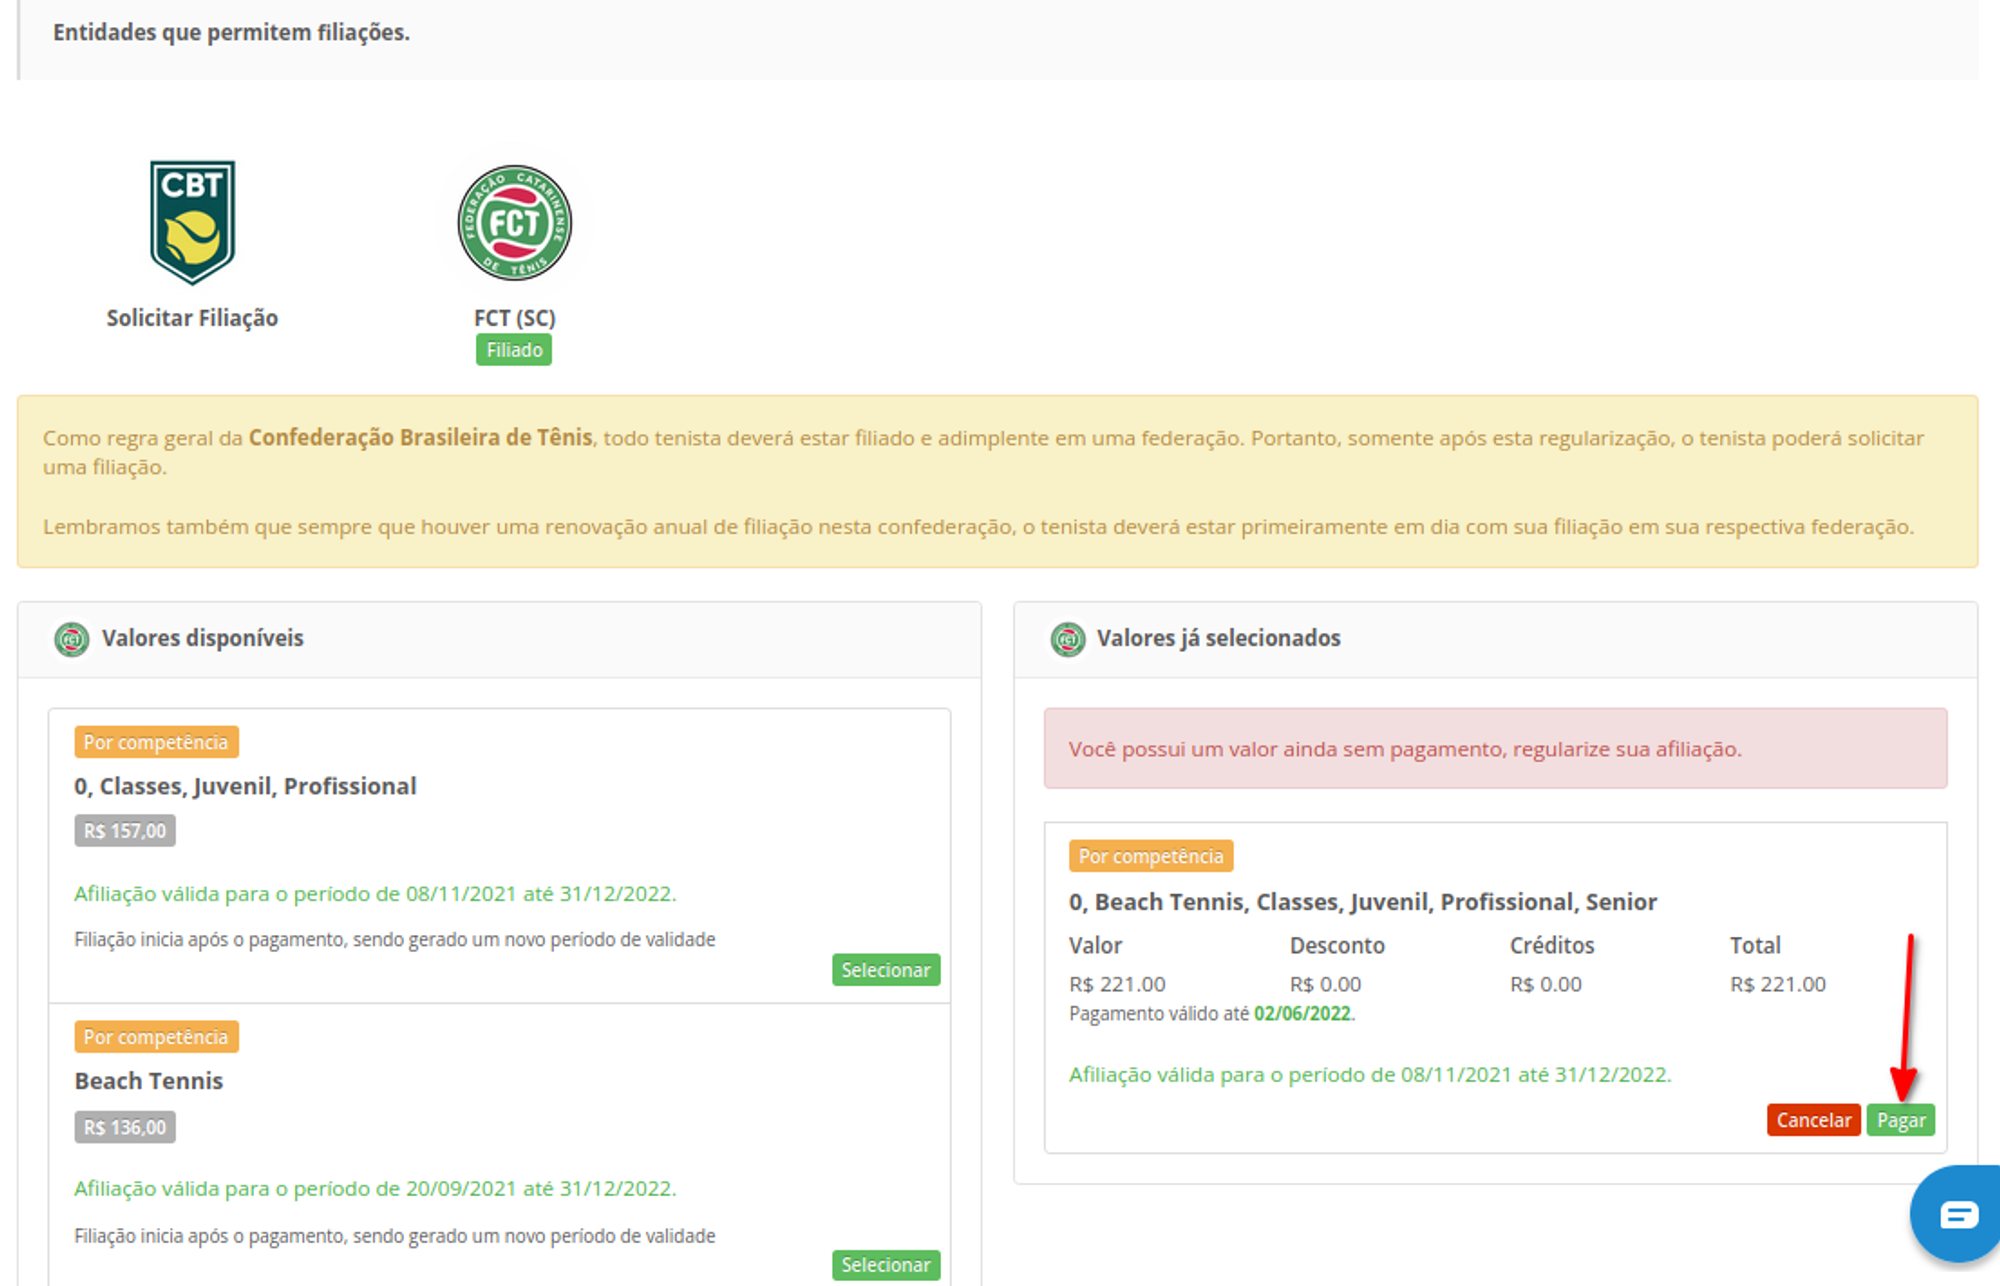Screen dimensions: 2000x1286
Task: Click the FCT federation round logo
Action: [x=514, y=223]
